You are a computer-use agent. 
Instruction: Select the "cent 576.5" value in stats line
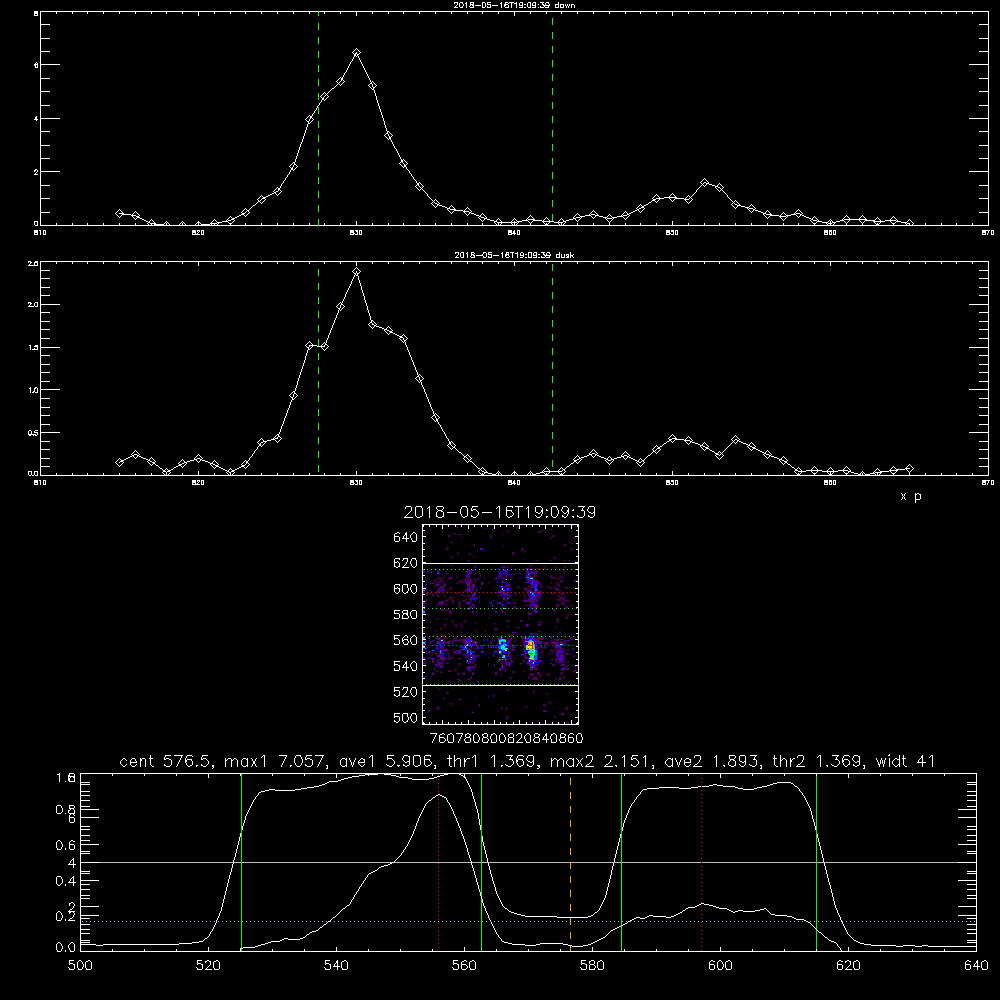pos(165,761)
